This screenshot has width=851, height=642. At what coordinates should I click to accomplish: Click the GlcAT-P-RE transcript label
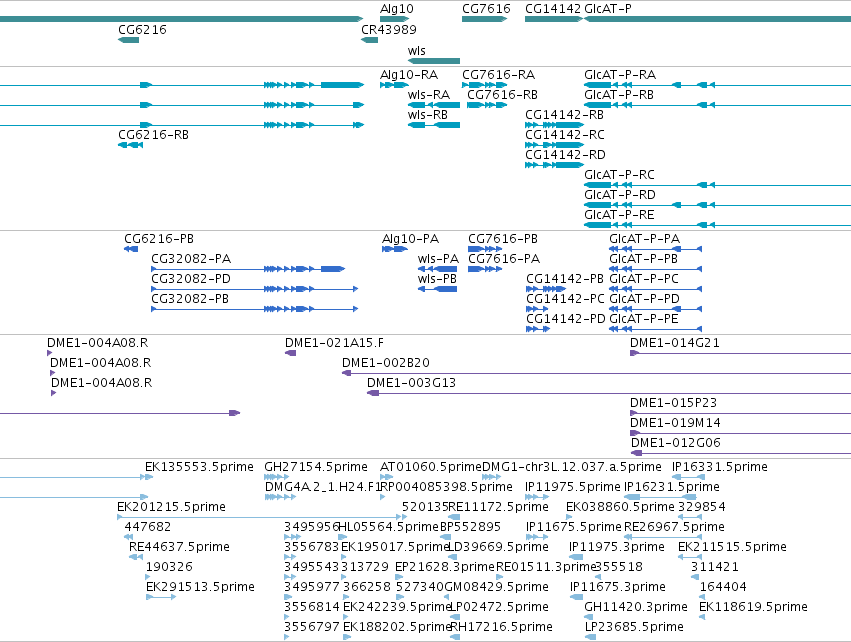pyautogui.click(x=619, y=215)
